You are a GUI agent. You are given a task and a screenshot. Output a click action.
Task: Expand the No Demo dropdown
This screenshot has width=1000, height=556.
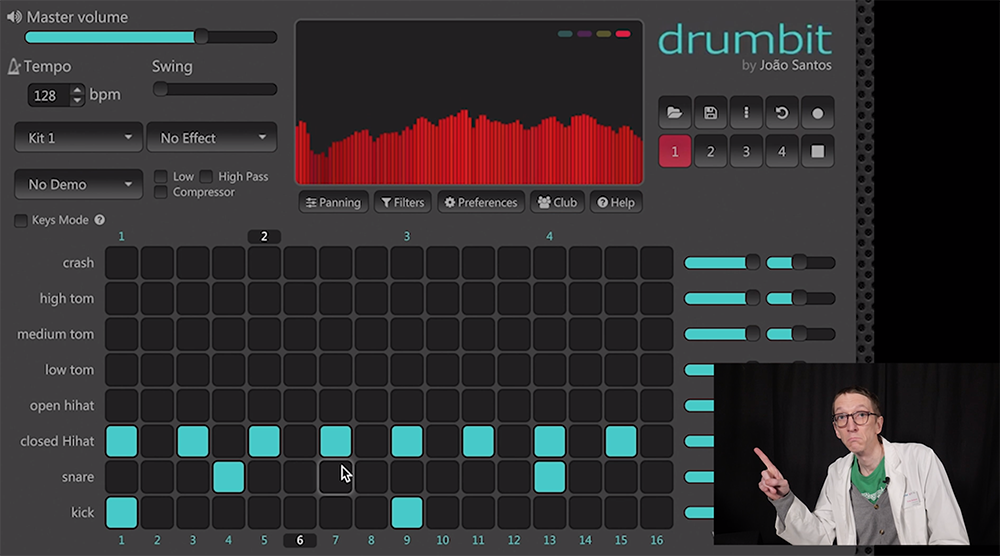tap(78, 184)
